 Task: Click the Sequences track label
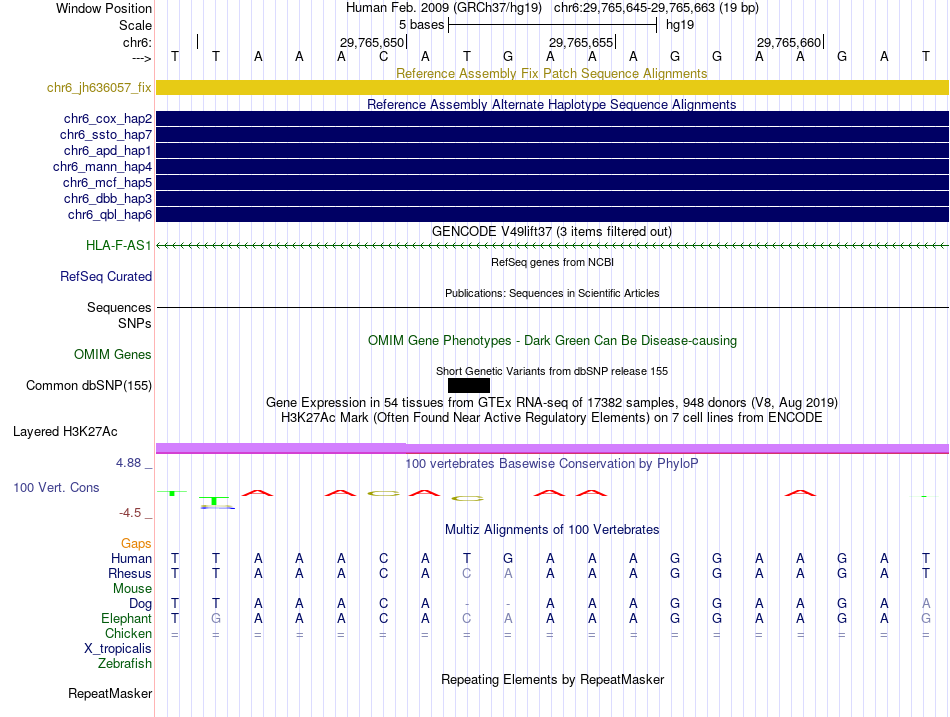click(119, 307)
